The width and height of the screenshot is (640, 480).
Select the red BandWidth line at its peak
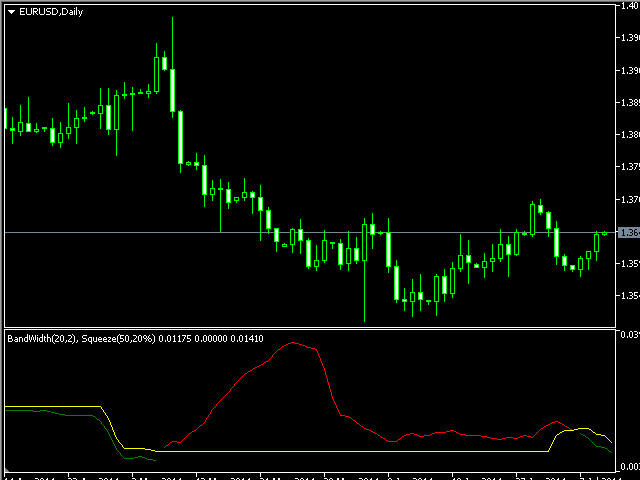tap(293, 343)
